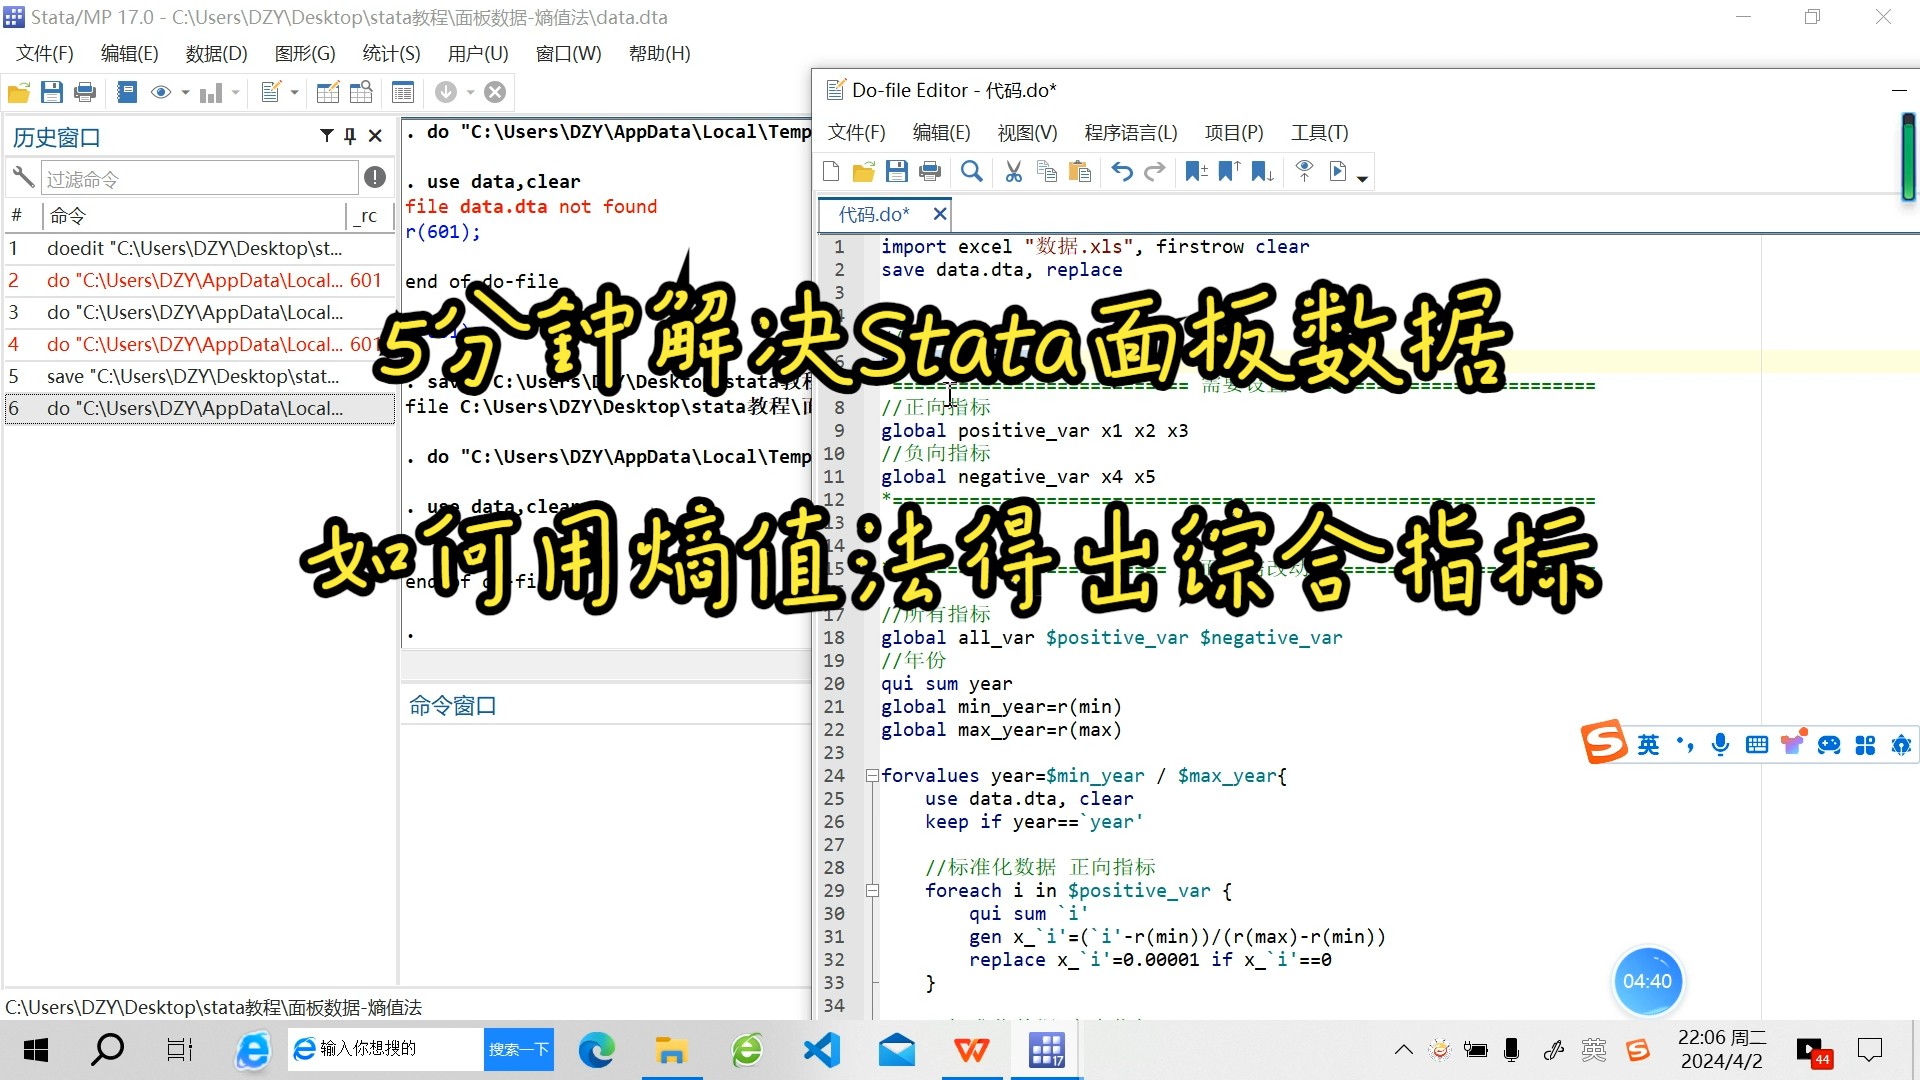The height and width of the screenshot is (1080, 1920).
Task: Click Copy icon in editor toolbar
Action: pyautogui.click(x=1047, y=172)
